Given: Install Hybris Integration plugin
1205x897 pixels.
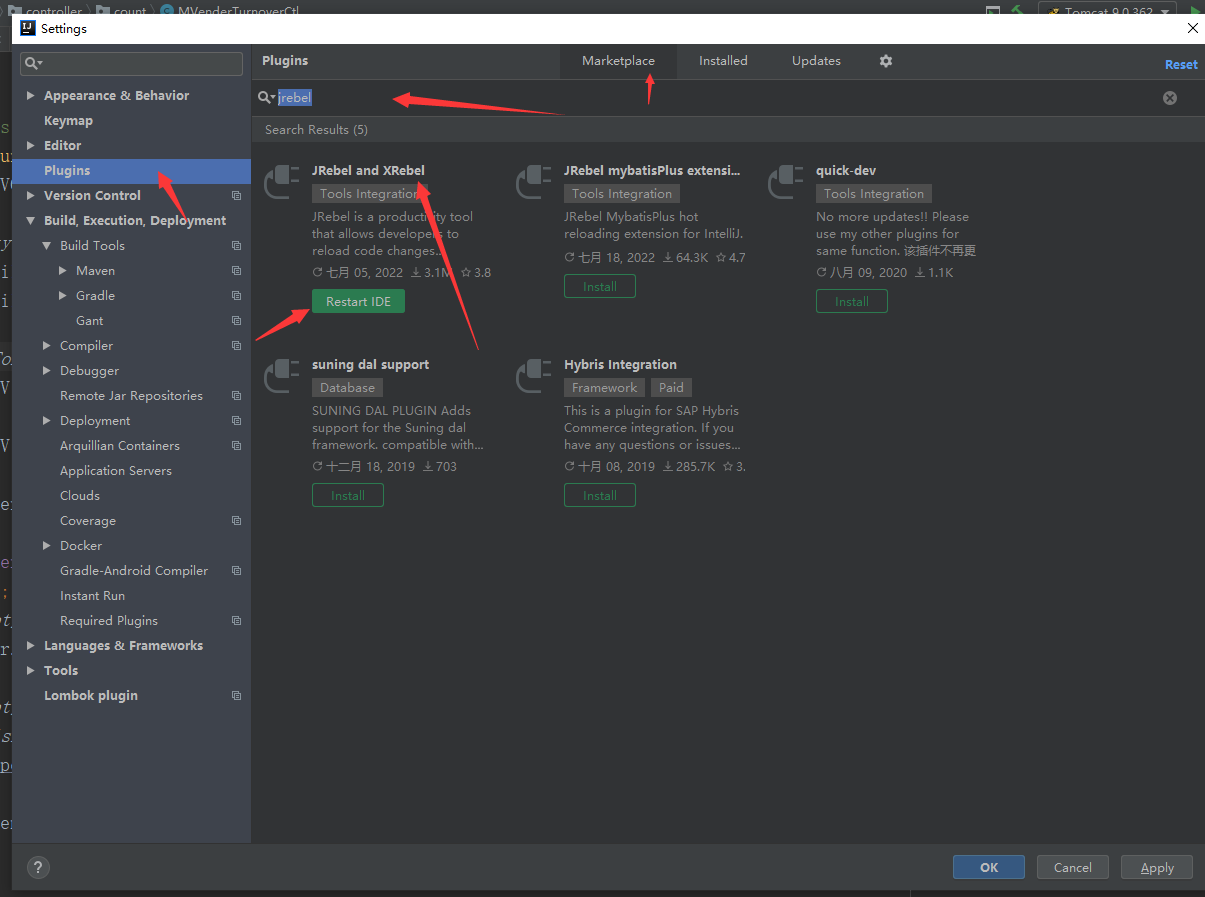Looking at the screenshot, I should tap(600, 495).
